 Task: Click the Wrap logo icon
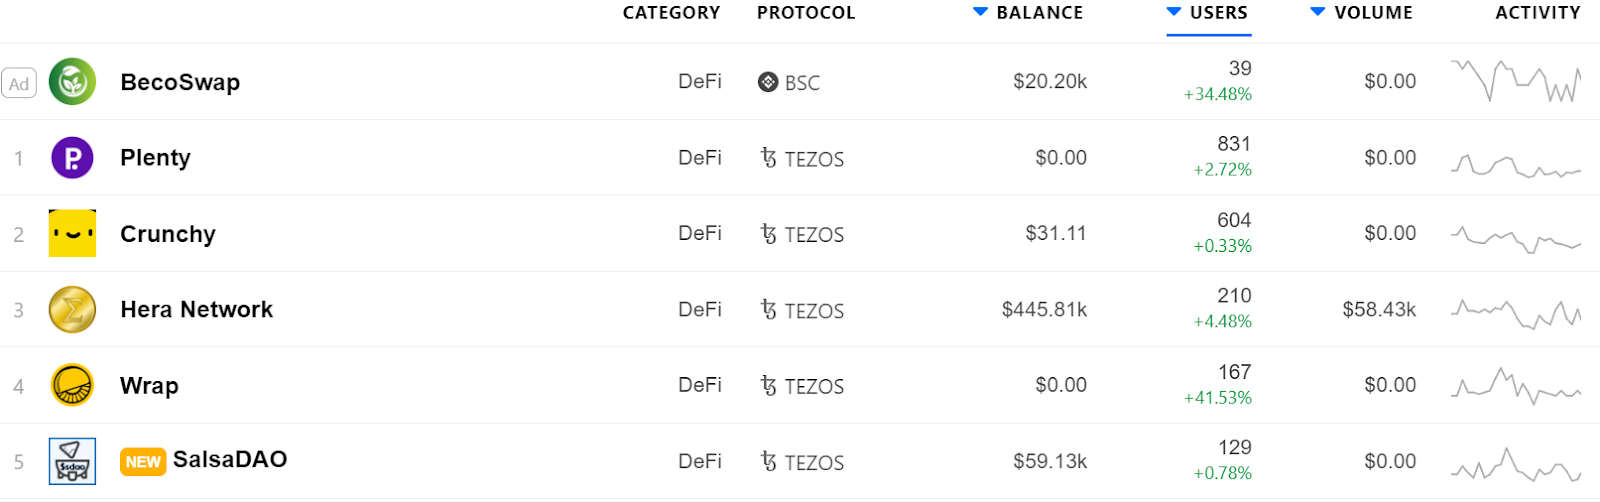pos(72,386)
